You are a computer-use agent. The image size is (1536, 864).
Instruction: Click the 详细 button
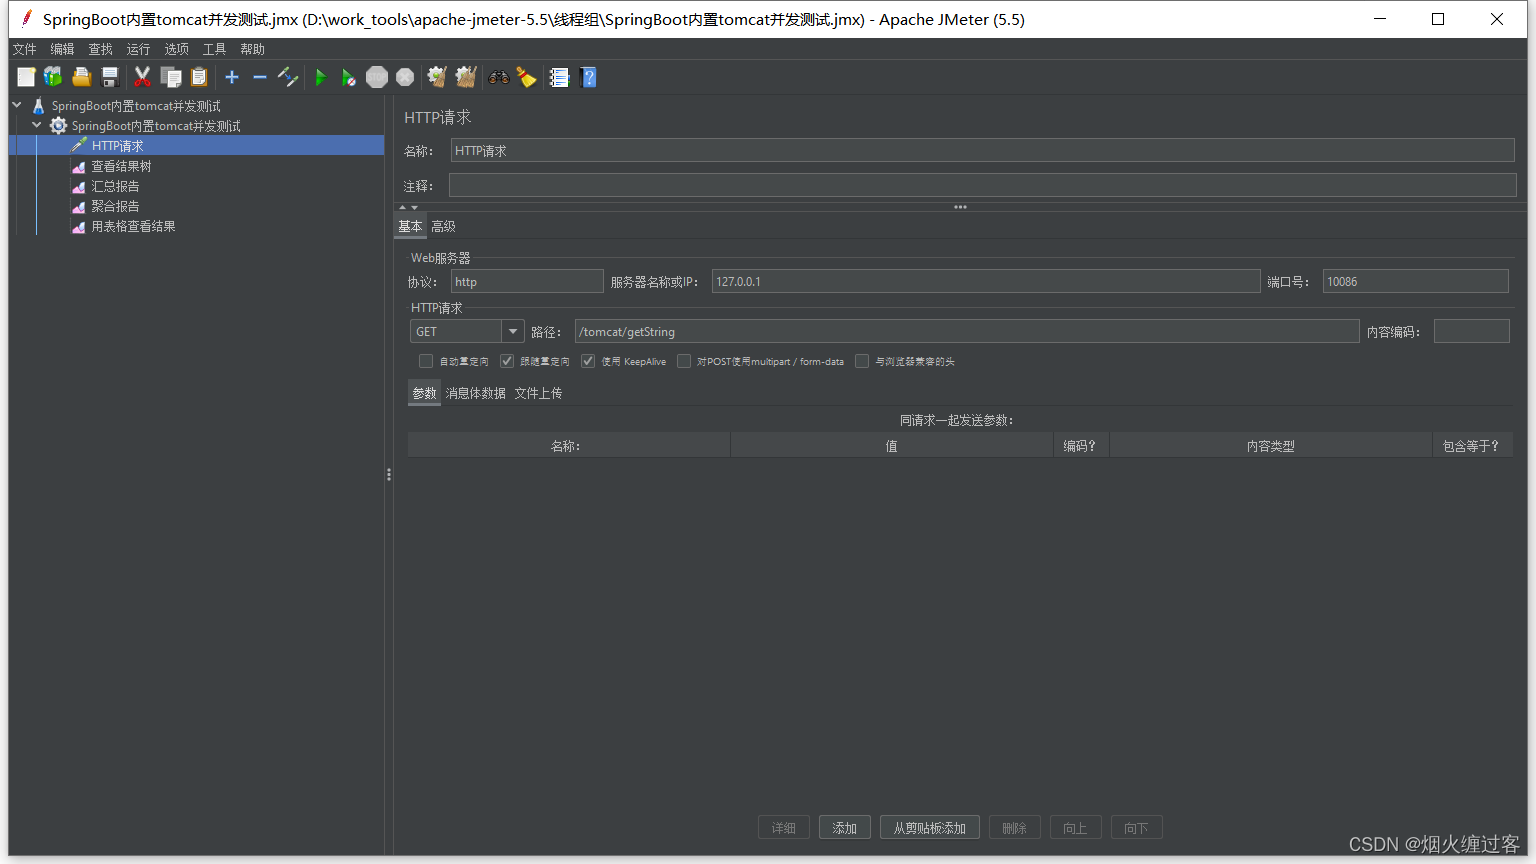click(784, 828)
